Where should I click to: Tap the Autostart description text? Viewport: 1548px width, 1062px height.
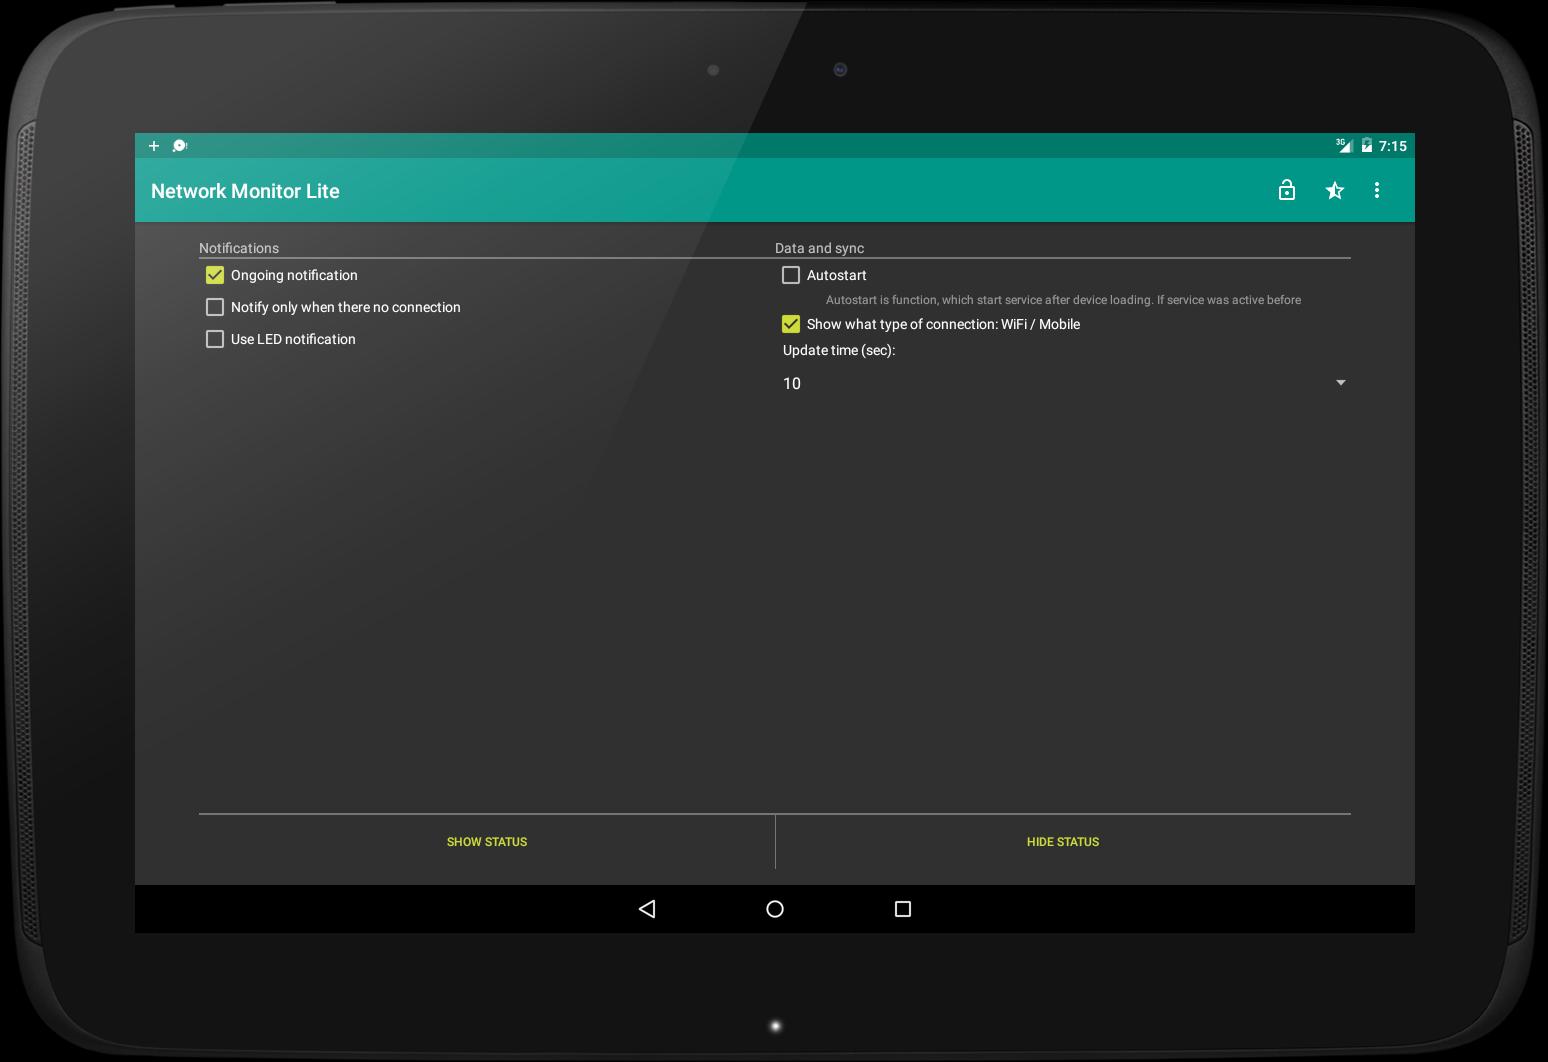point(1063,300)
